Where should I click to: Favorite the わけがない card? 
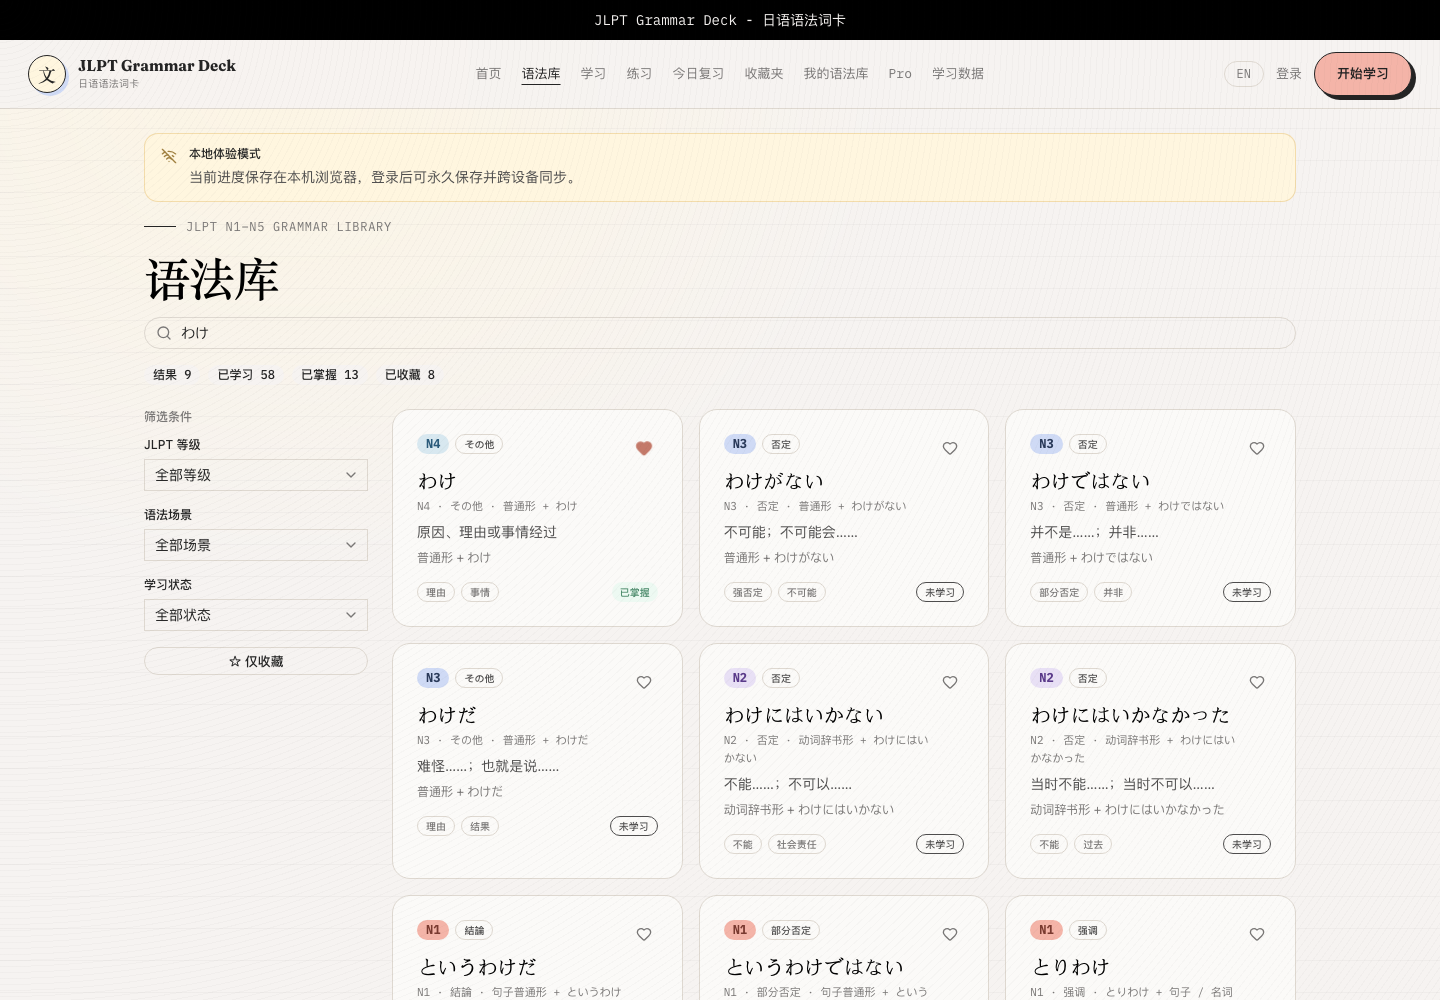tap(950, 448)
